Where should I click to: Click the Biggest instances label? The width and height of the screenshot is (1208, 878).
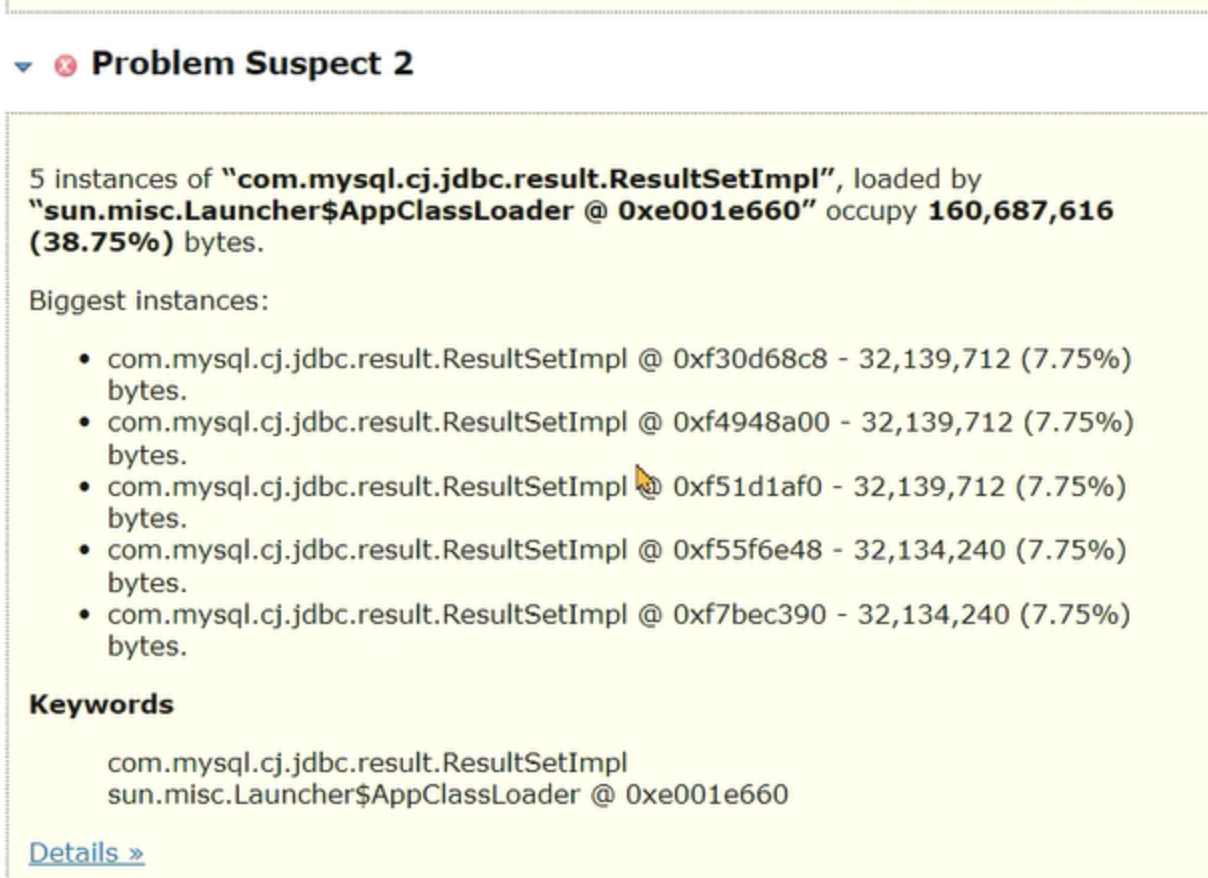(x=148, y=300)
